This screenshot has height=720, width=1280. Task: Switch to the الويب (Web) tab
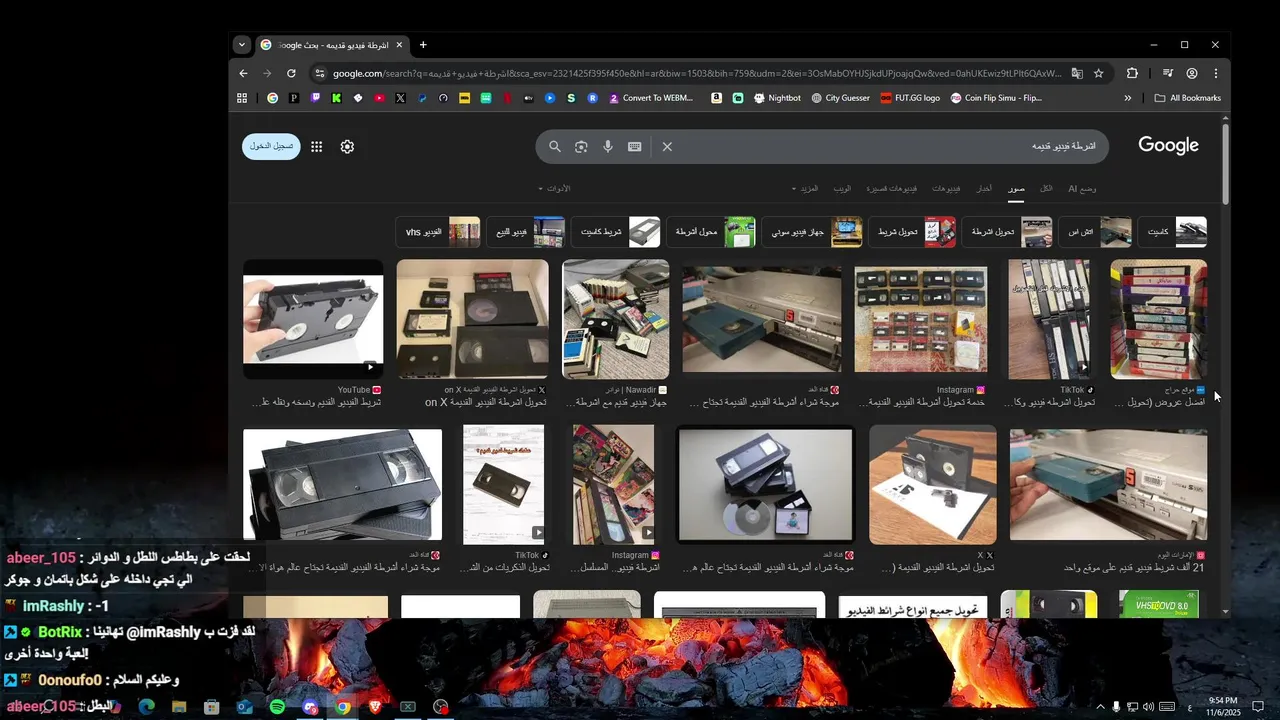click(842, 188)
